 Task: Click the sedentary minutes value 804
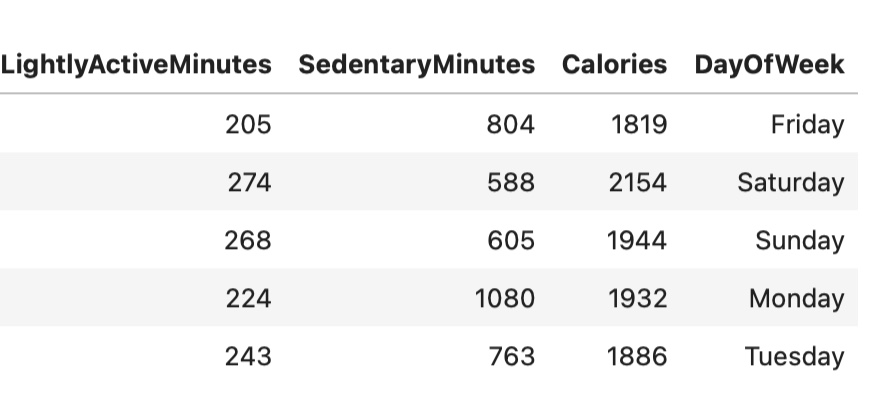(511, 125)
